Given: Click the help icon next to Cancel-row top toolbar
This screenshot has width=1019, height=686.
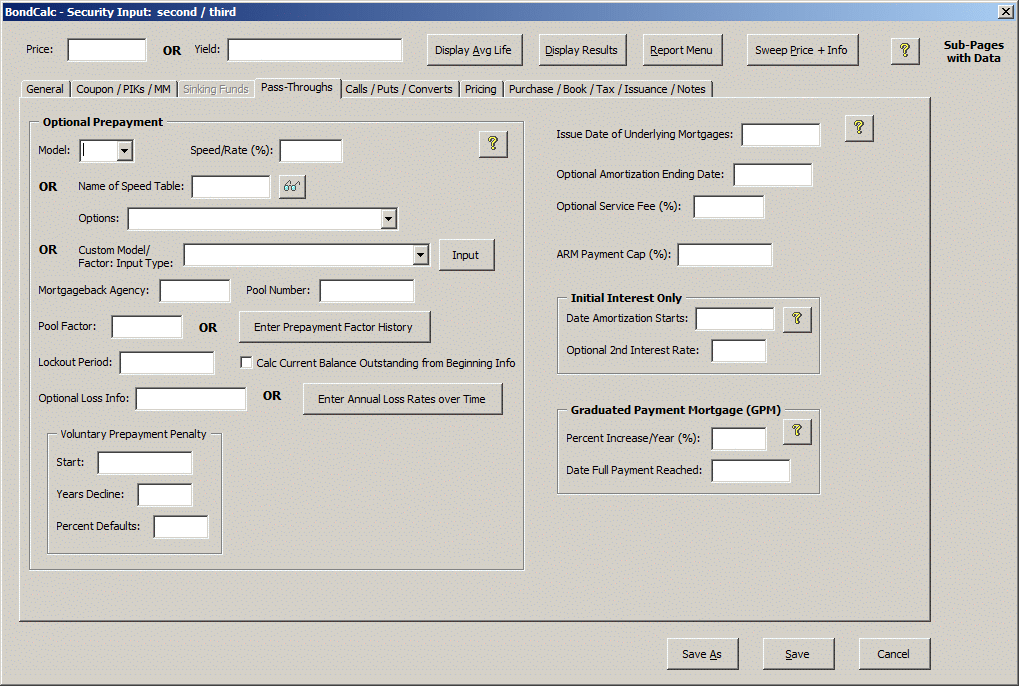Looking at the screenshot, I should click(x=904, y=50).
